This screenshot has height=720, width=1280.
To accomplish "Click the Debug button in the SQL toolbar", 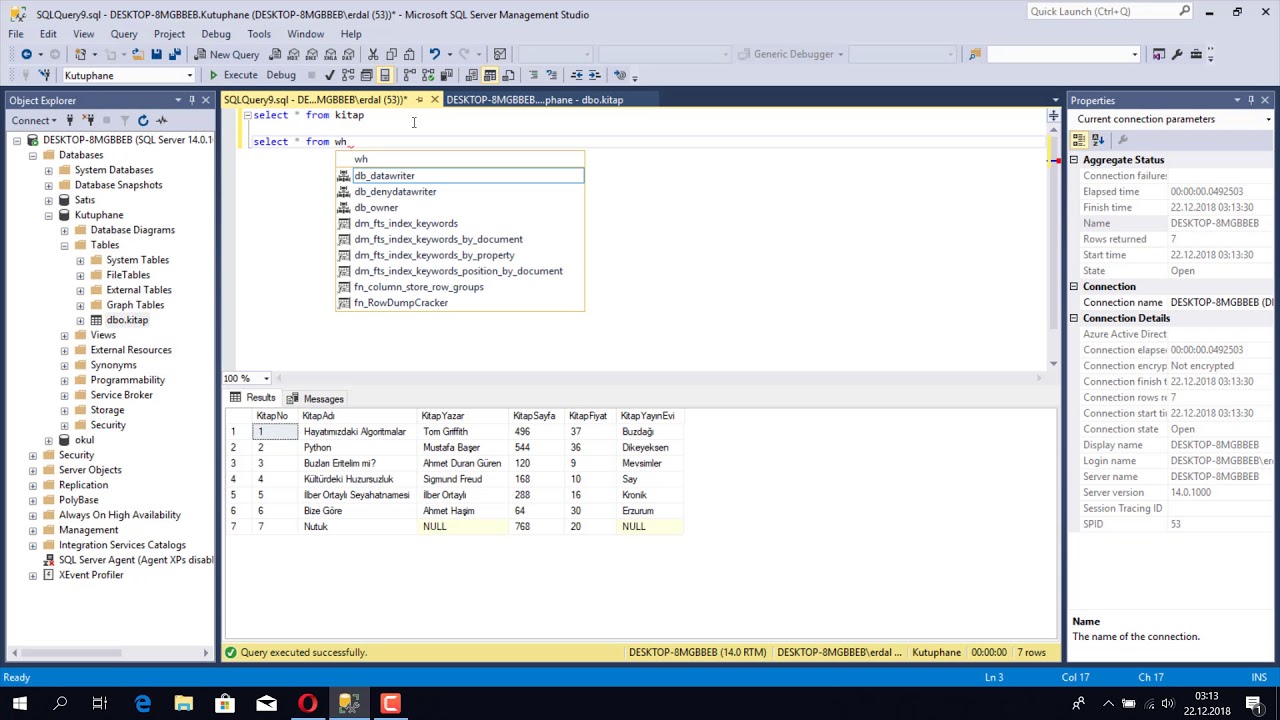I will 281,75.
